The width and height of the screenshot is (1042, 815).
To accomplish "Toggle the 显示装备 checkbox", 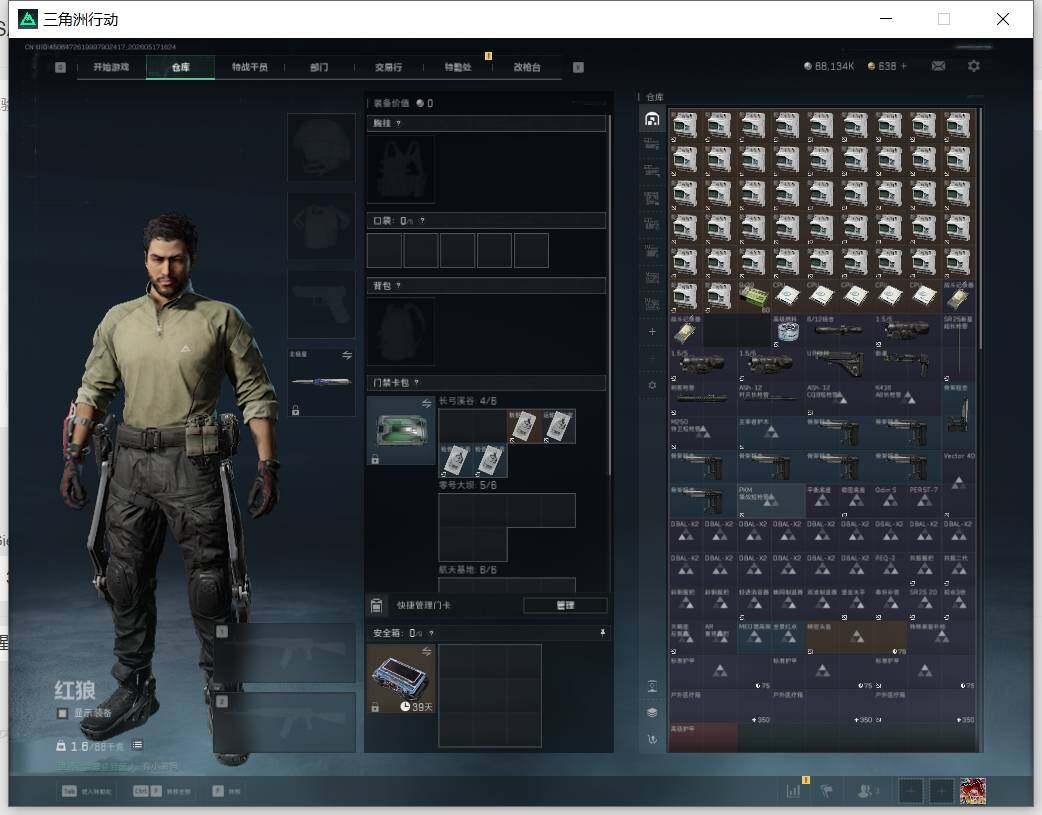I will pos(62,713).
